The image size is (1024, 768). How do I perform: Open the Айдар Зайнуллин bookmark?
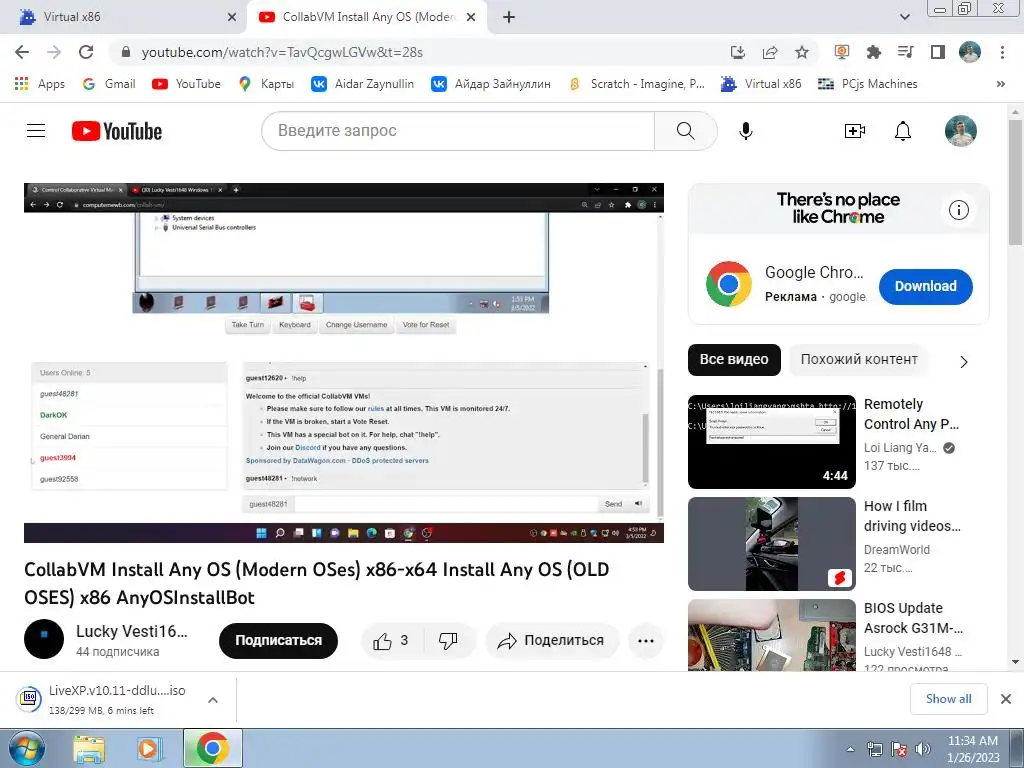tap(491, 84)
